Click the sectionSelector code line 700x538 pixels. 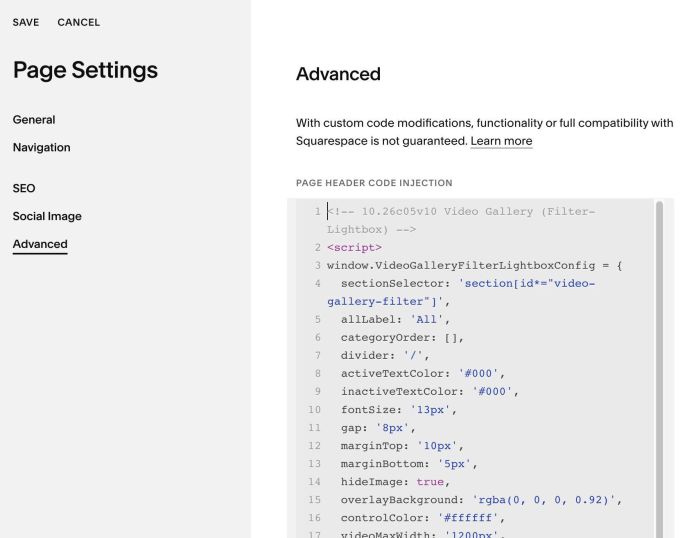pyautogui.click(x=461, y=292)
